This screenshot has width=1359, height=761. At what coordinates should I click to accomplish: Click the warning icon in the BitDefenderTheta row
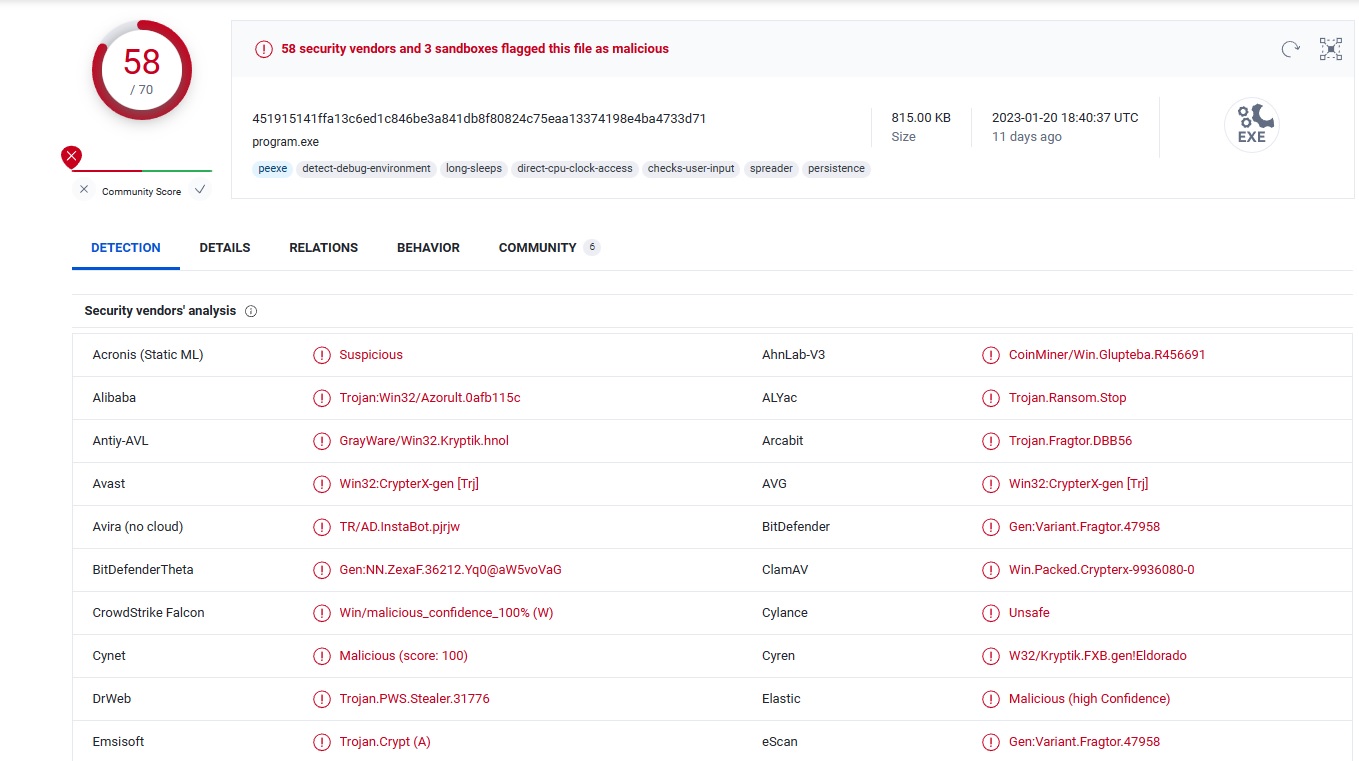click(x=322, y=570)
